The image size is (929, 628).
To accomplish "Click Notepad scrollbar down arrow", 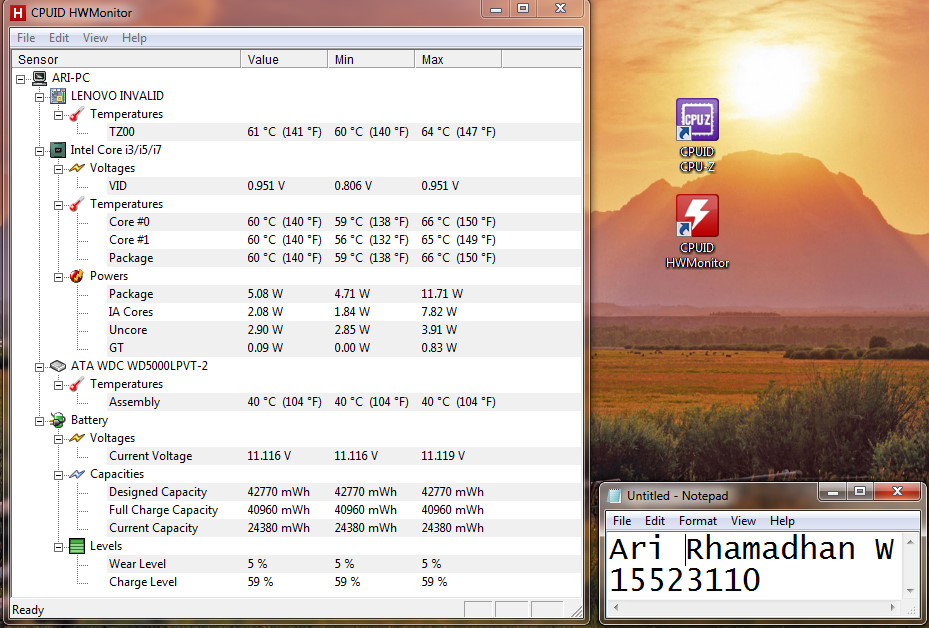I will click(911, 591).
